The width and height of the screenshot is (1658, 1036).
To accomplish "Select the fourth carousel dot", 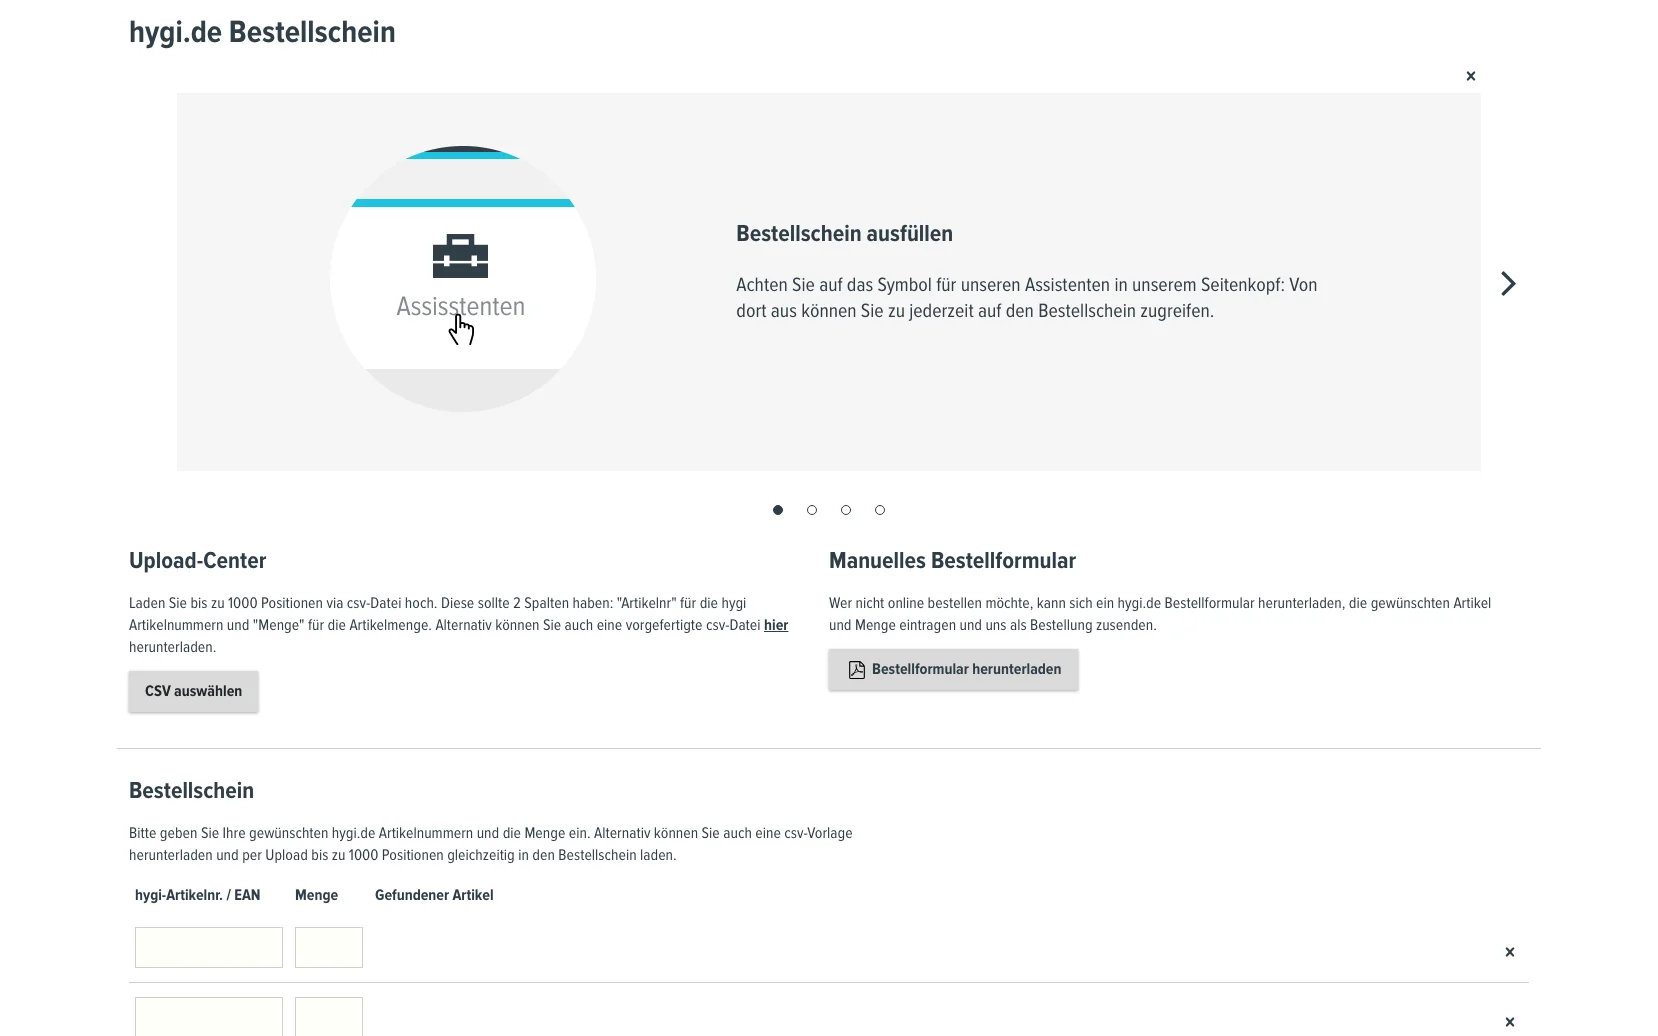I will coord(880,510).
